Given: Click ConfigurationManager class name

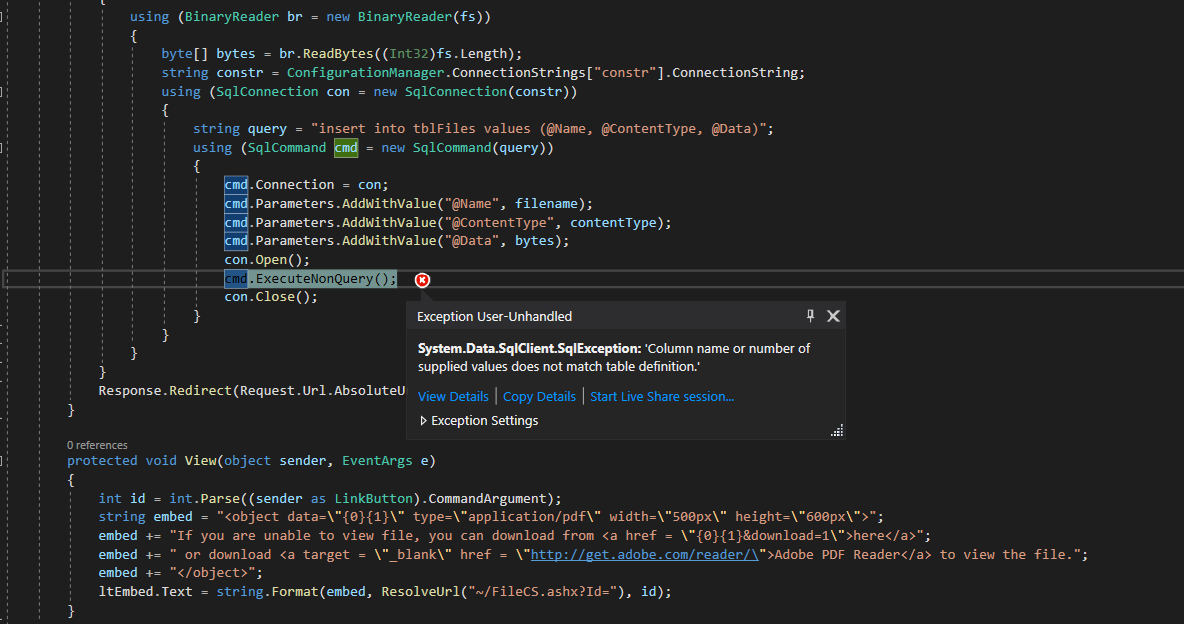Looking at the screenshot, I should [x=365, y=73].
